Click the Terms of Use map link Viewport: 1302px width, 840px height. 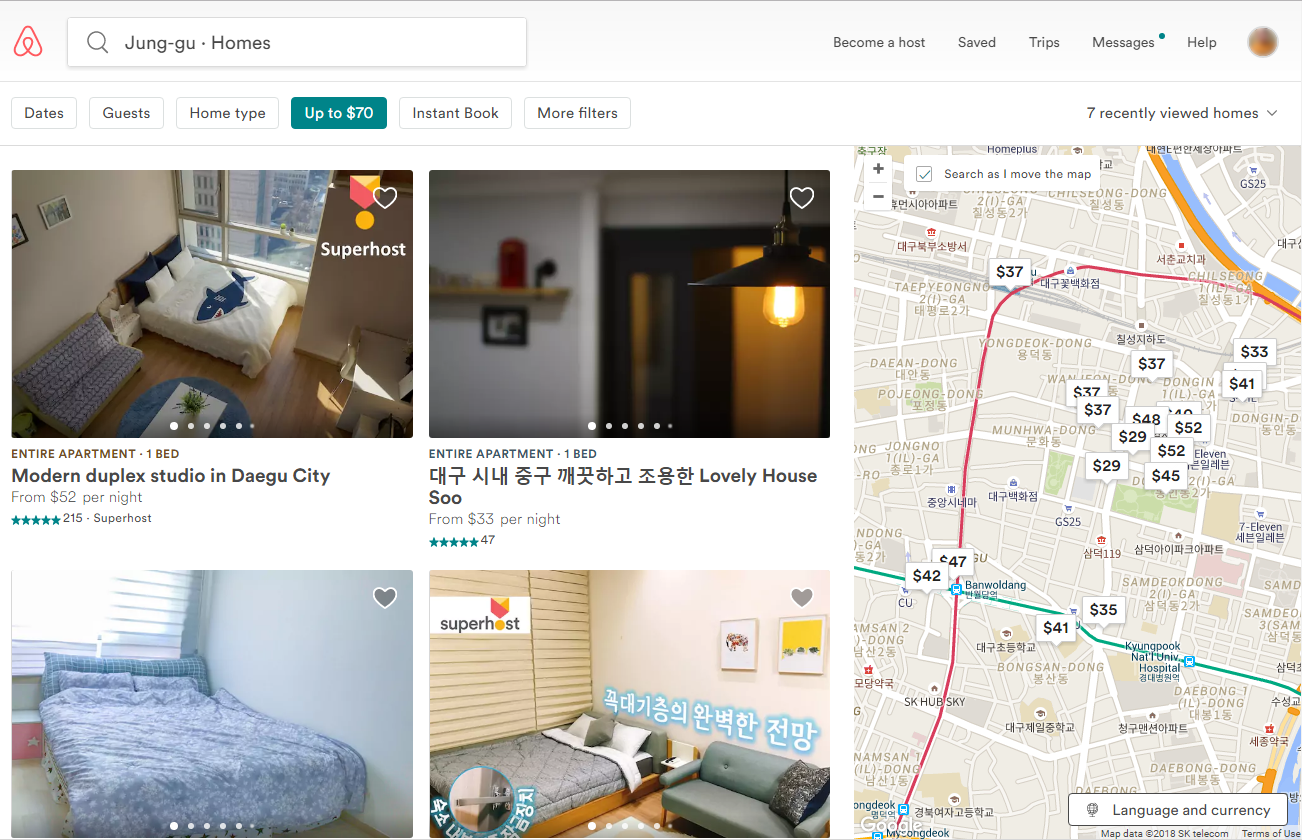coord(1271,834)
